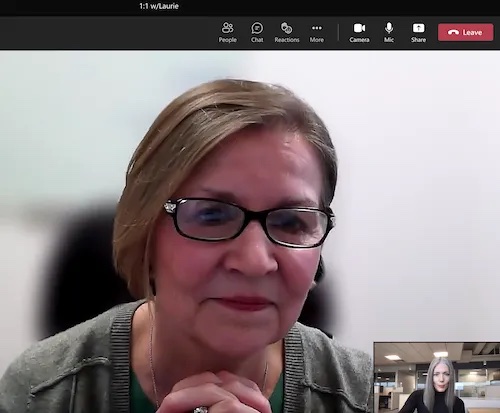The image size is (500, 413).
Task: Click the divider between More and Camera
Action: pos(338,32)
